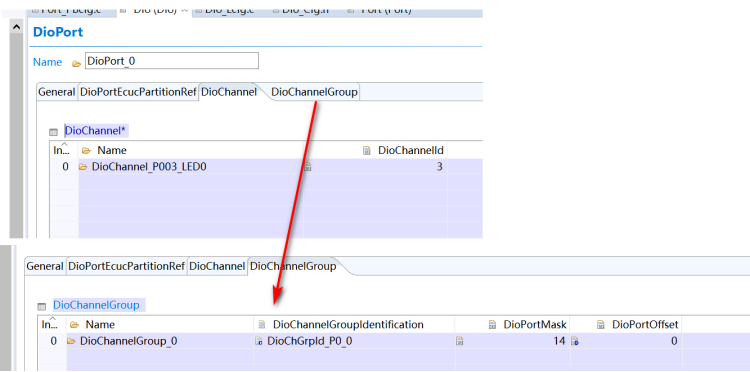Click the icon before DioPortOffset value 0
The image size is (750, 372).
coord(574,341)
